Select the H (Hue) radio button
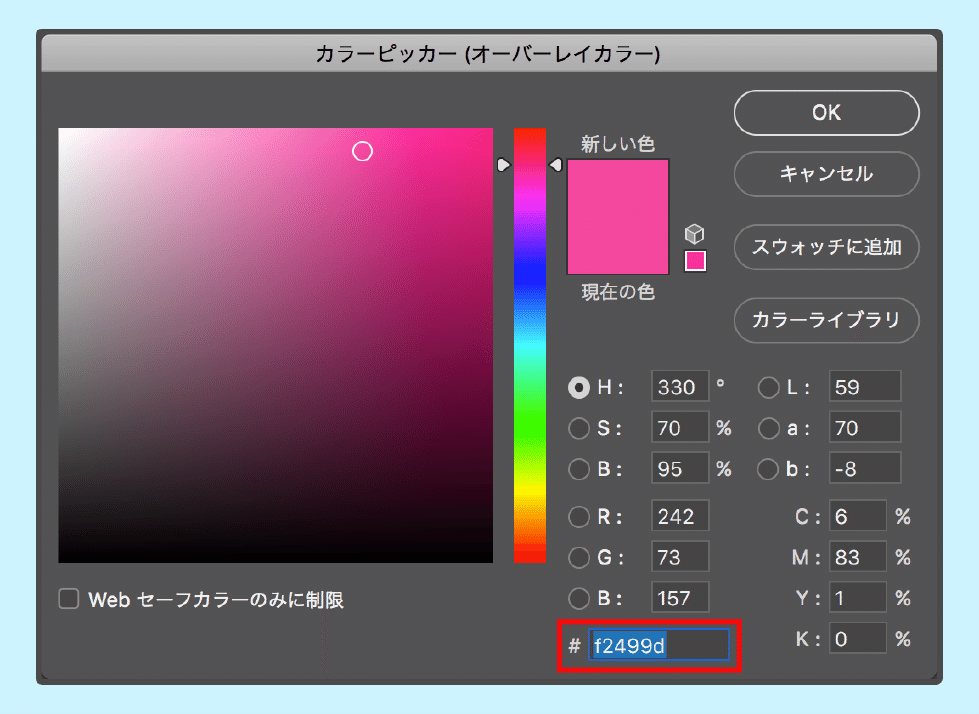Screen dimensions: 979x714 coord(579,388)
